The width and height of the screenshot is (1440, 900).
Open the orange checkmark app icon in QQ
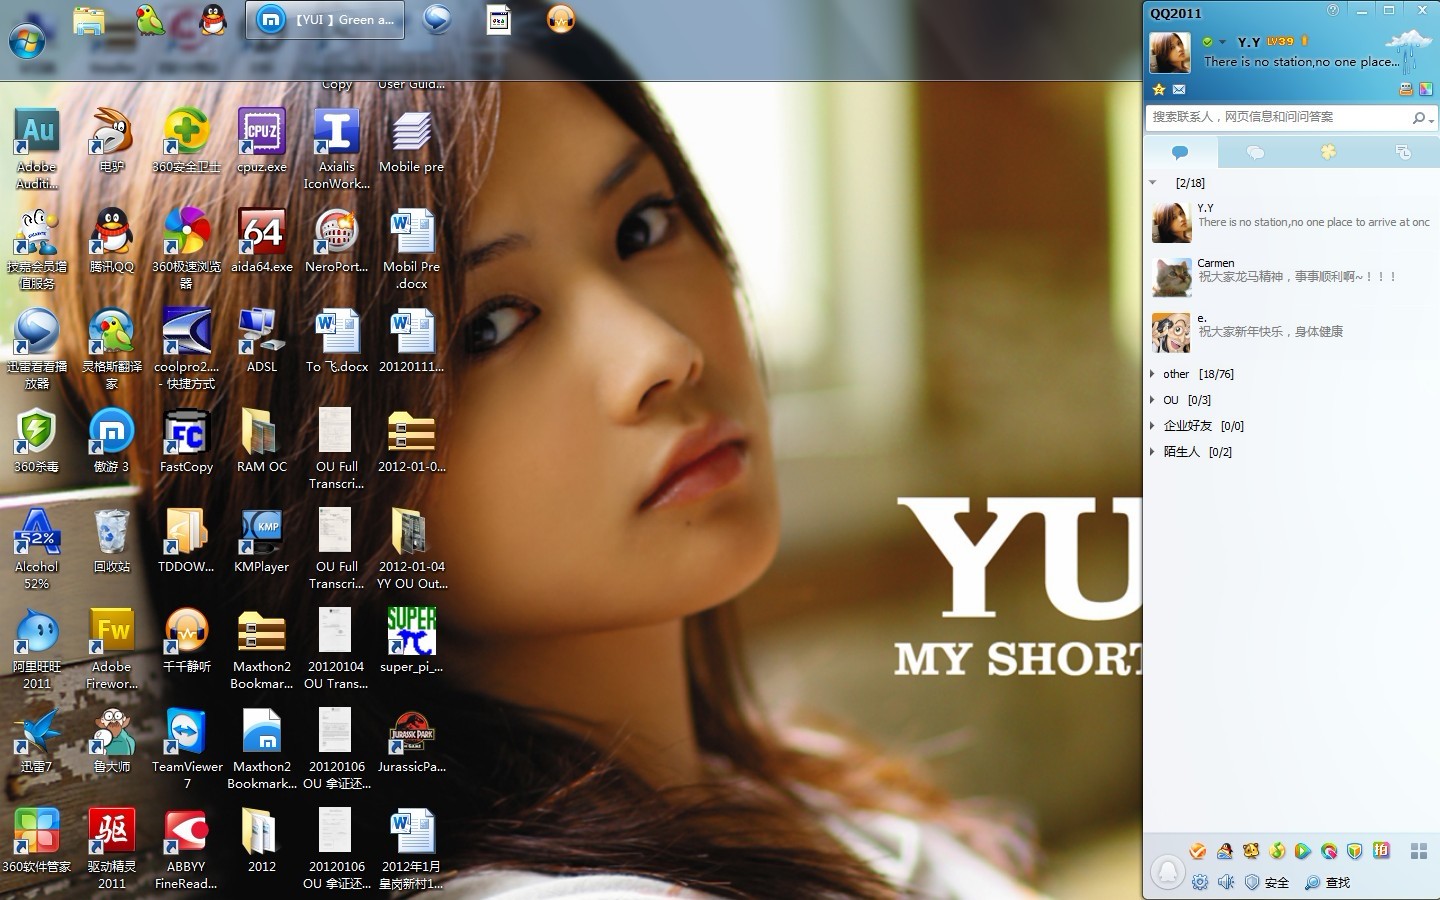(x=1197, y=851)
